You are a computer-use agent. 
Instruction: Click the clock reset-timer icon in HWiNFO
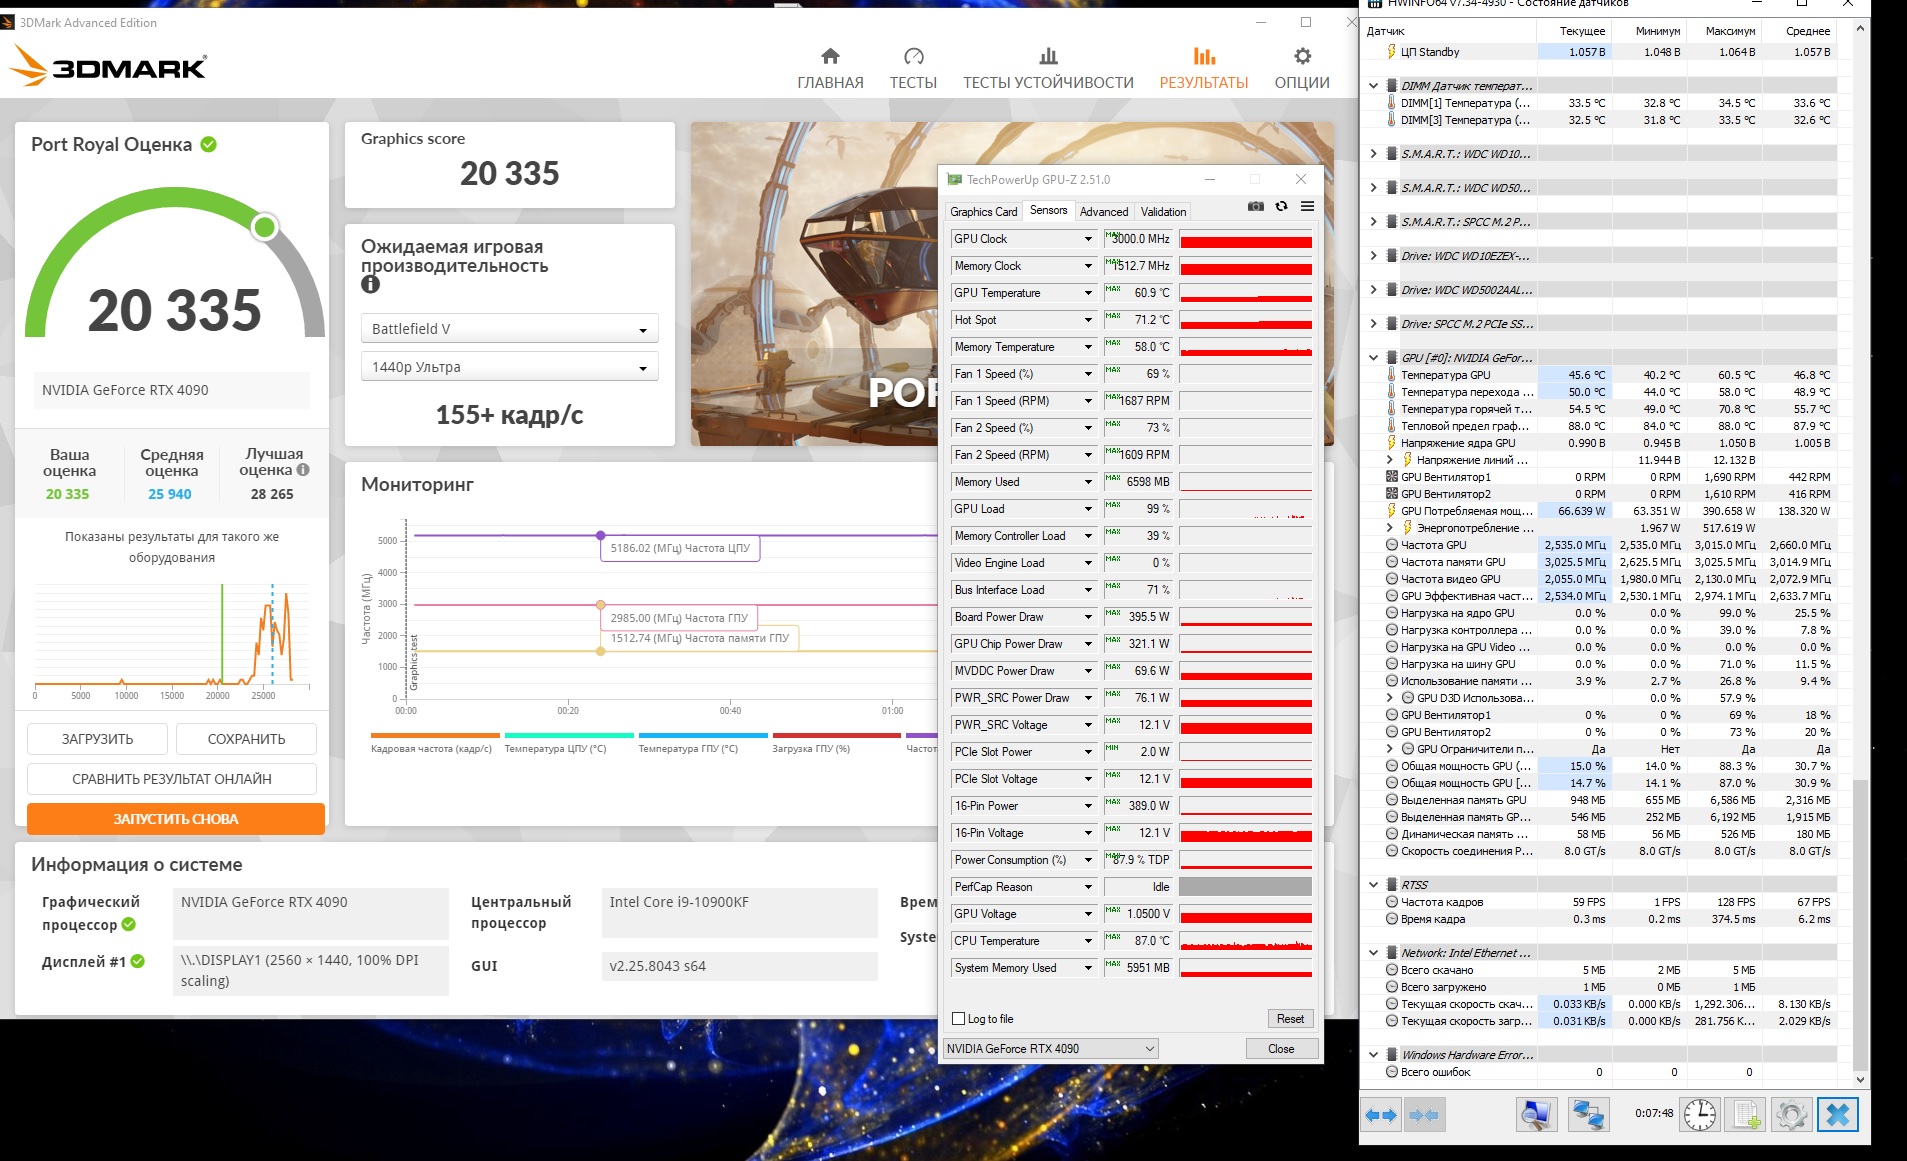pos(1699,1114)
